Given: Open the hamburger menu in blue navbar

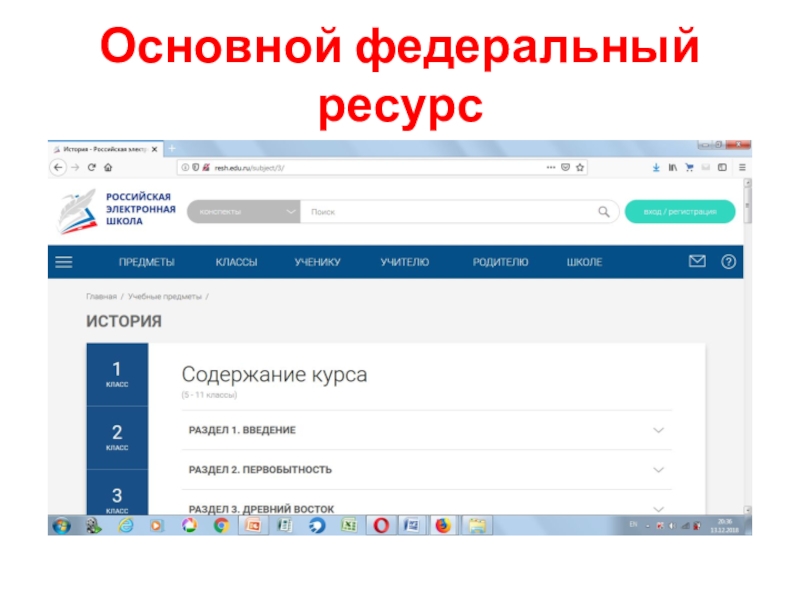Looking at the screenshot, I should point(64,263).
